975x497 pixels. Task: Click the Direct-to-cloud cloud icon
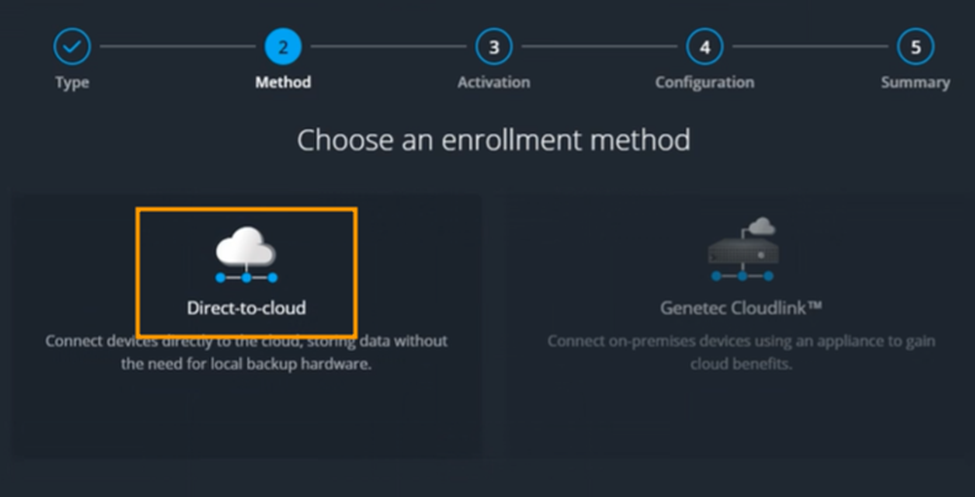click(246, 254)
